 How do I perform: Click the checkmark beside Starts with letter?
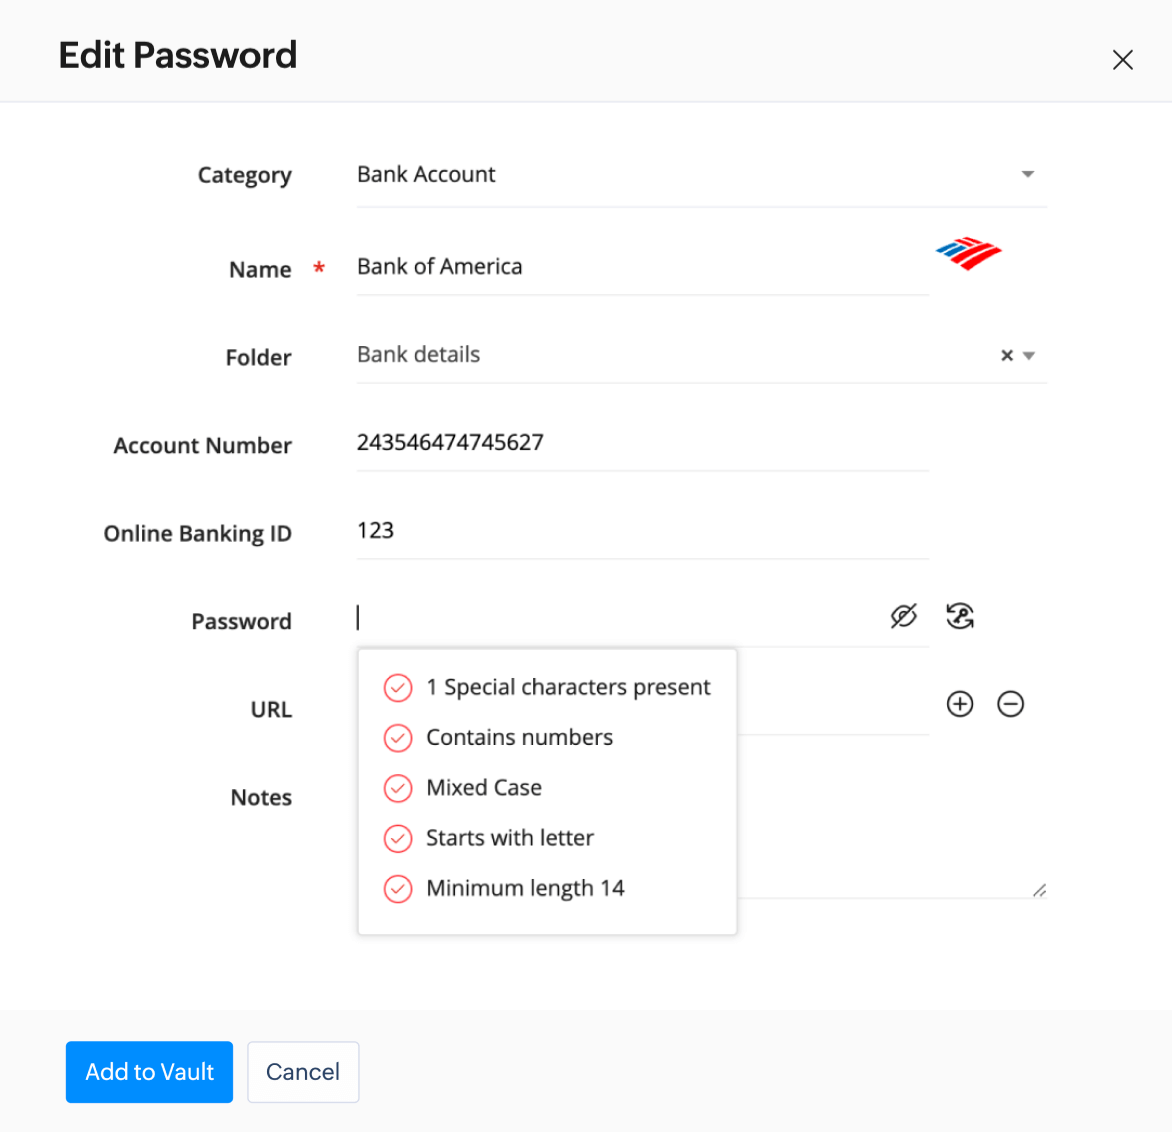pos(397,838)
